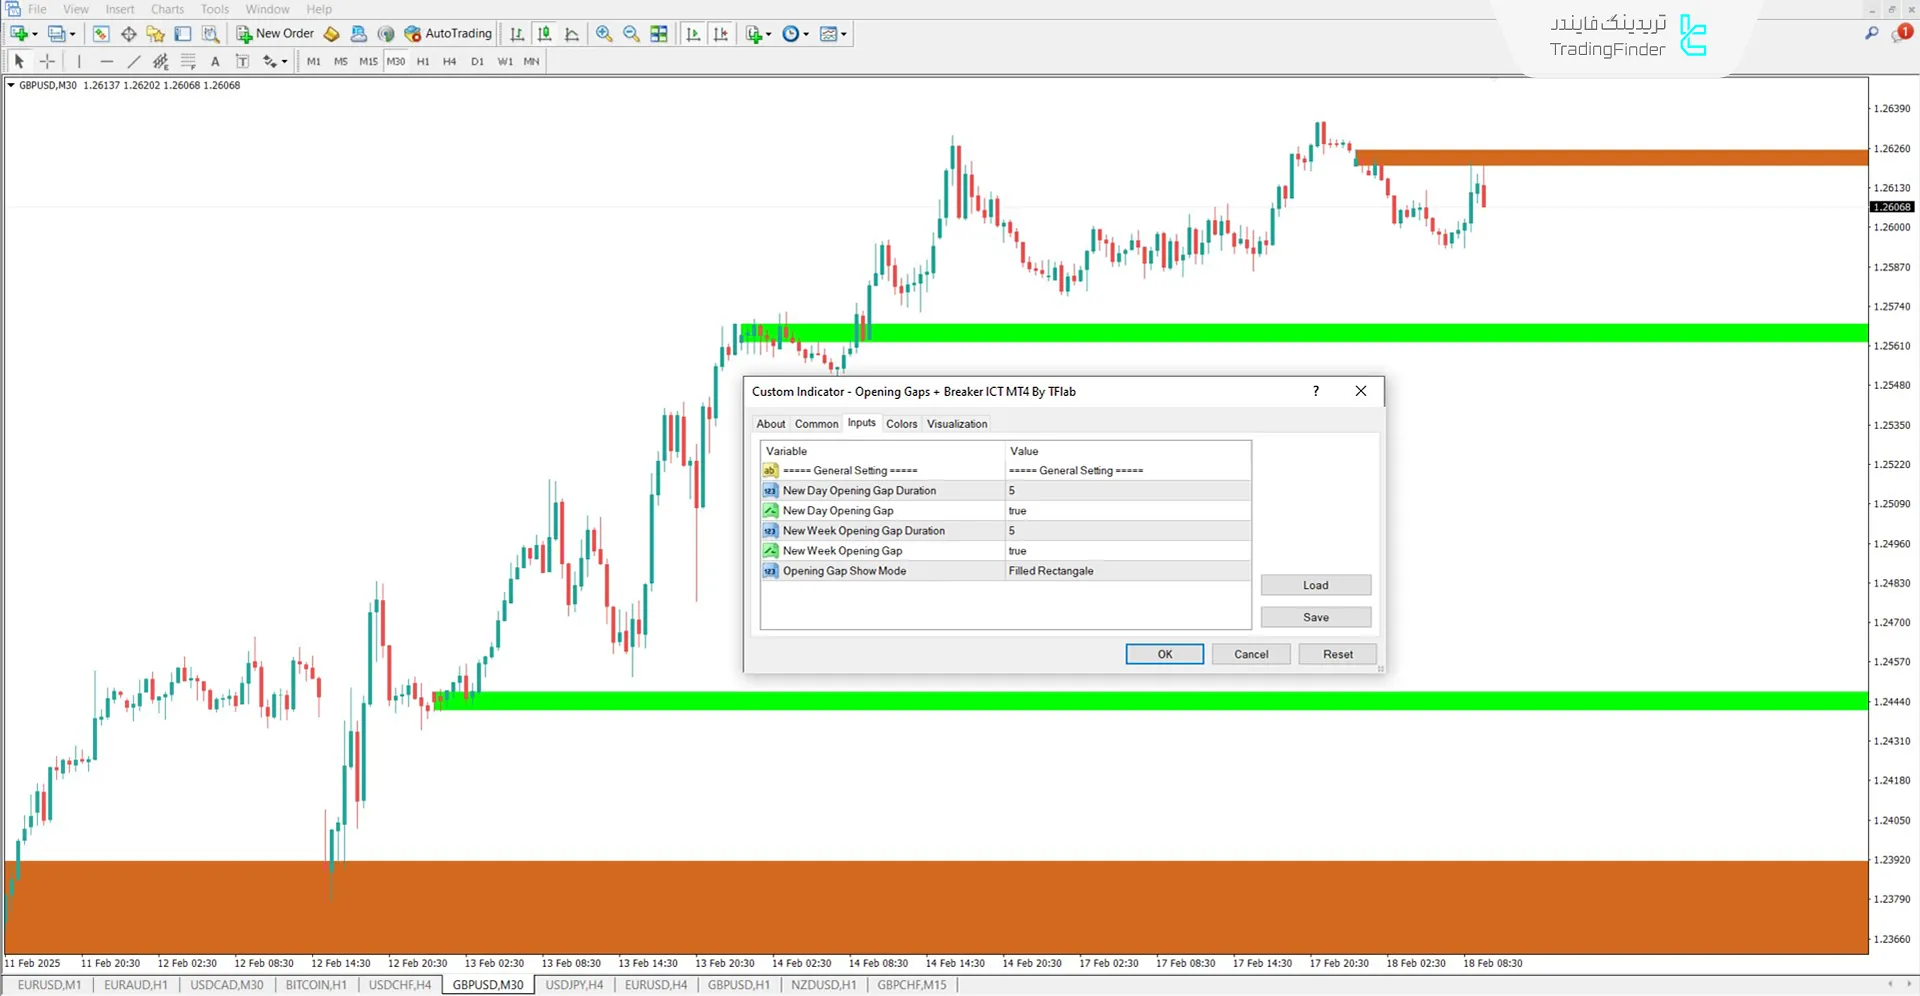
Task: Select the Fibonacci Retracement tool
Action: [188, 61]
